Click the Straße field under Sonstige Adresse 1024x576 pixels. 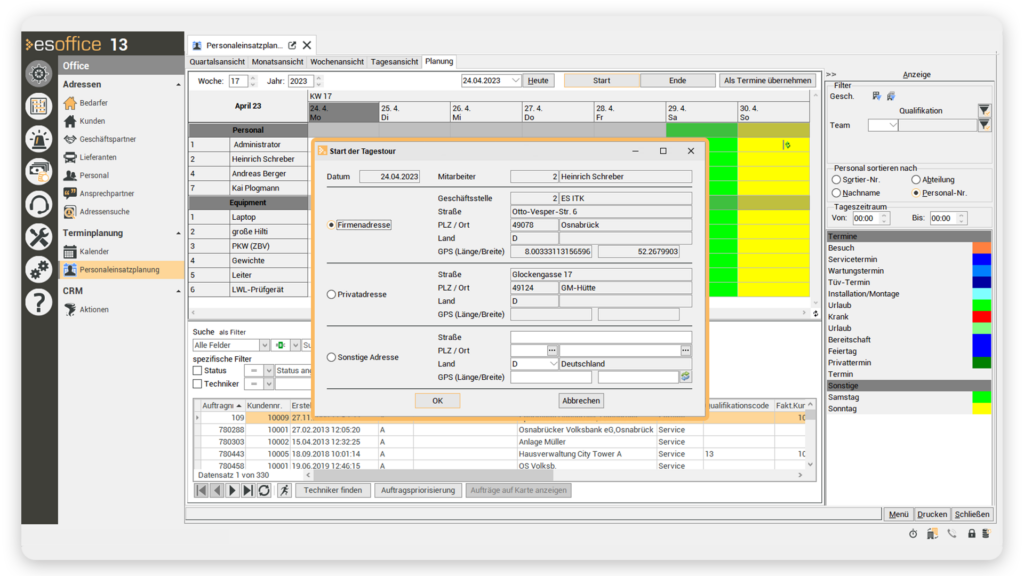[x=601, y=337]
